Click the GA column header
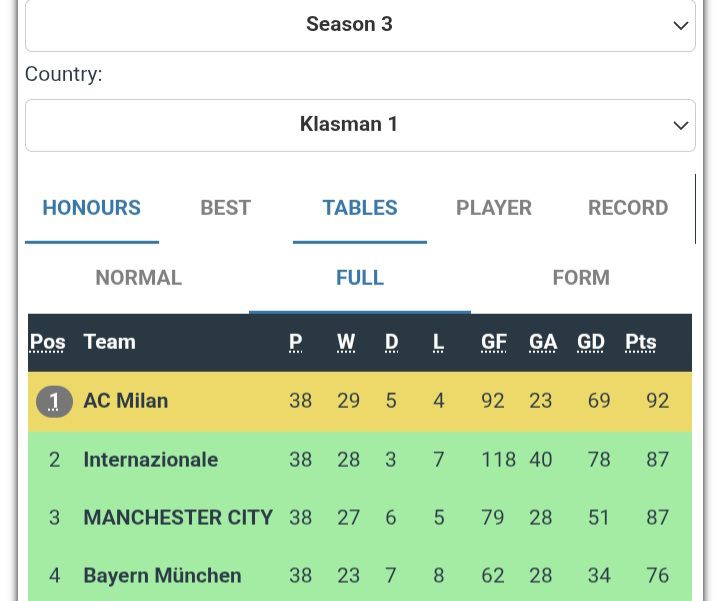Viewport: 720px width, 601px height. point(542,342)
